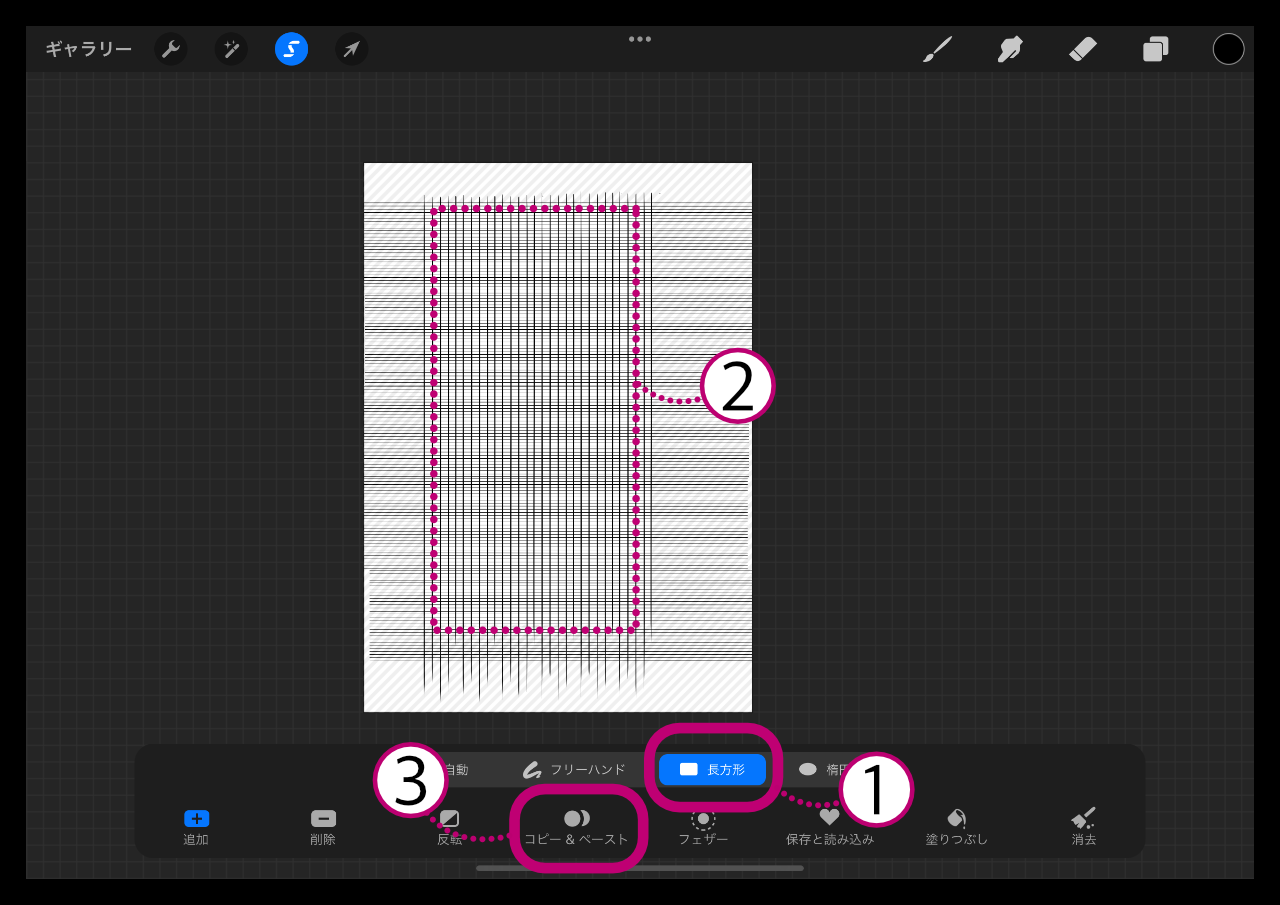This screenshot has height=905, width=1280.
Task: Choose the 長方形 rectangle selection mode
Action: click(x=712, y=769)
